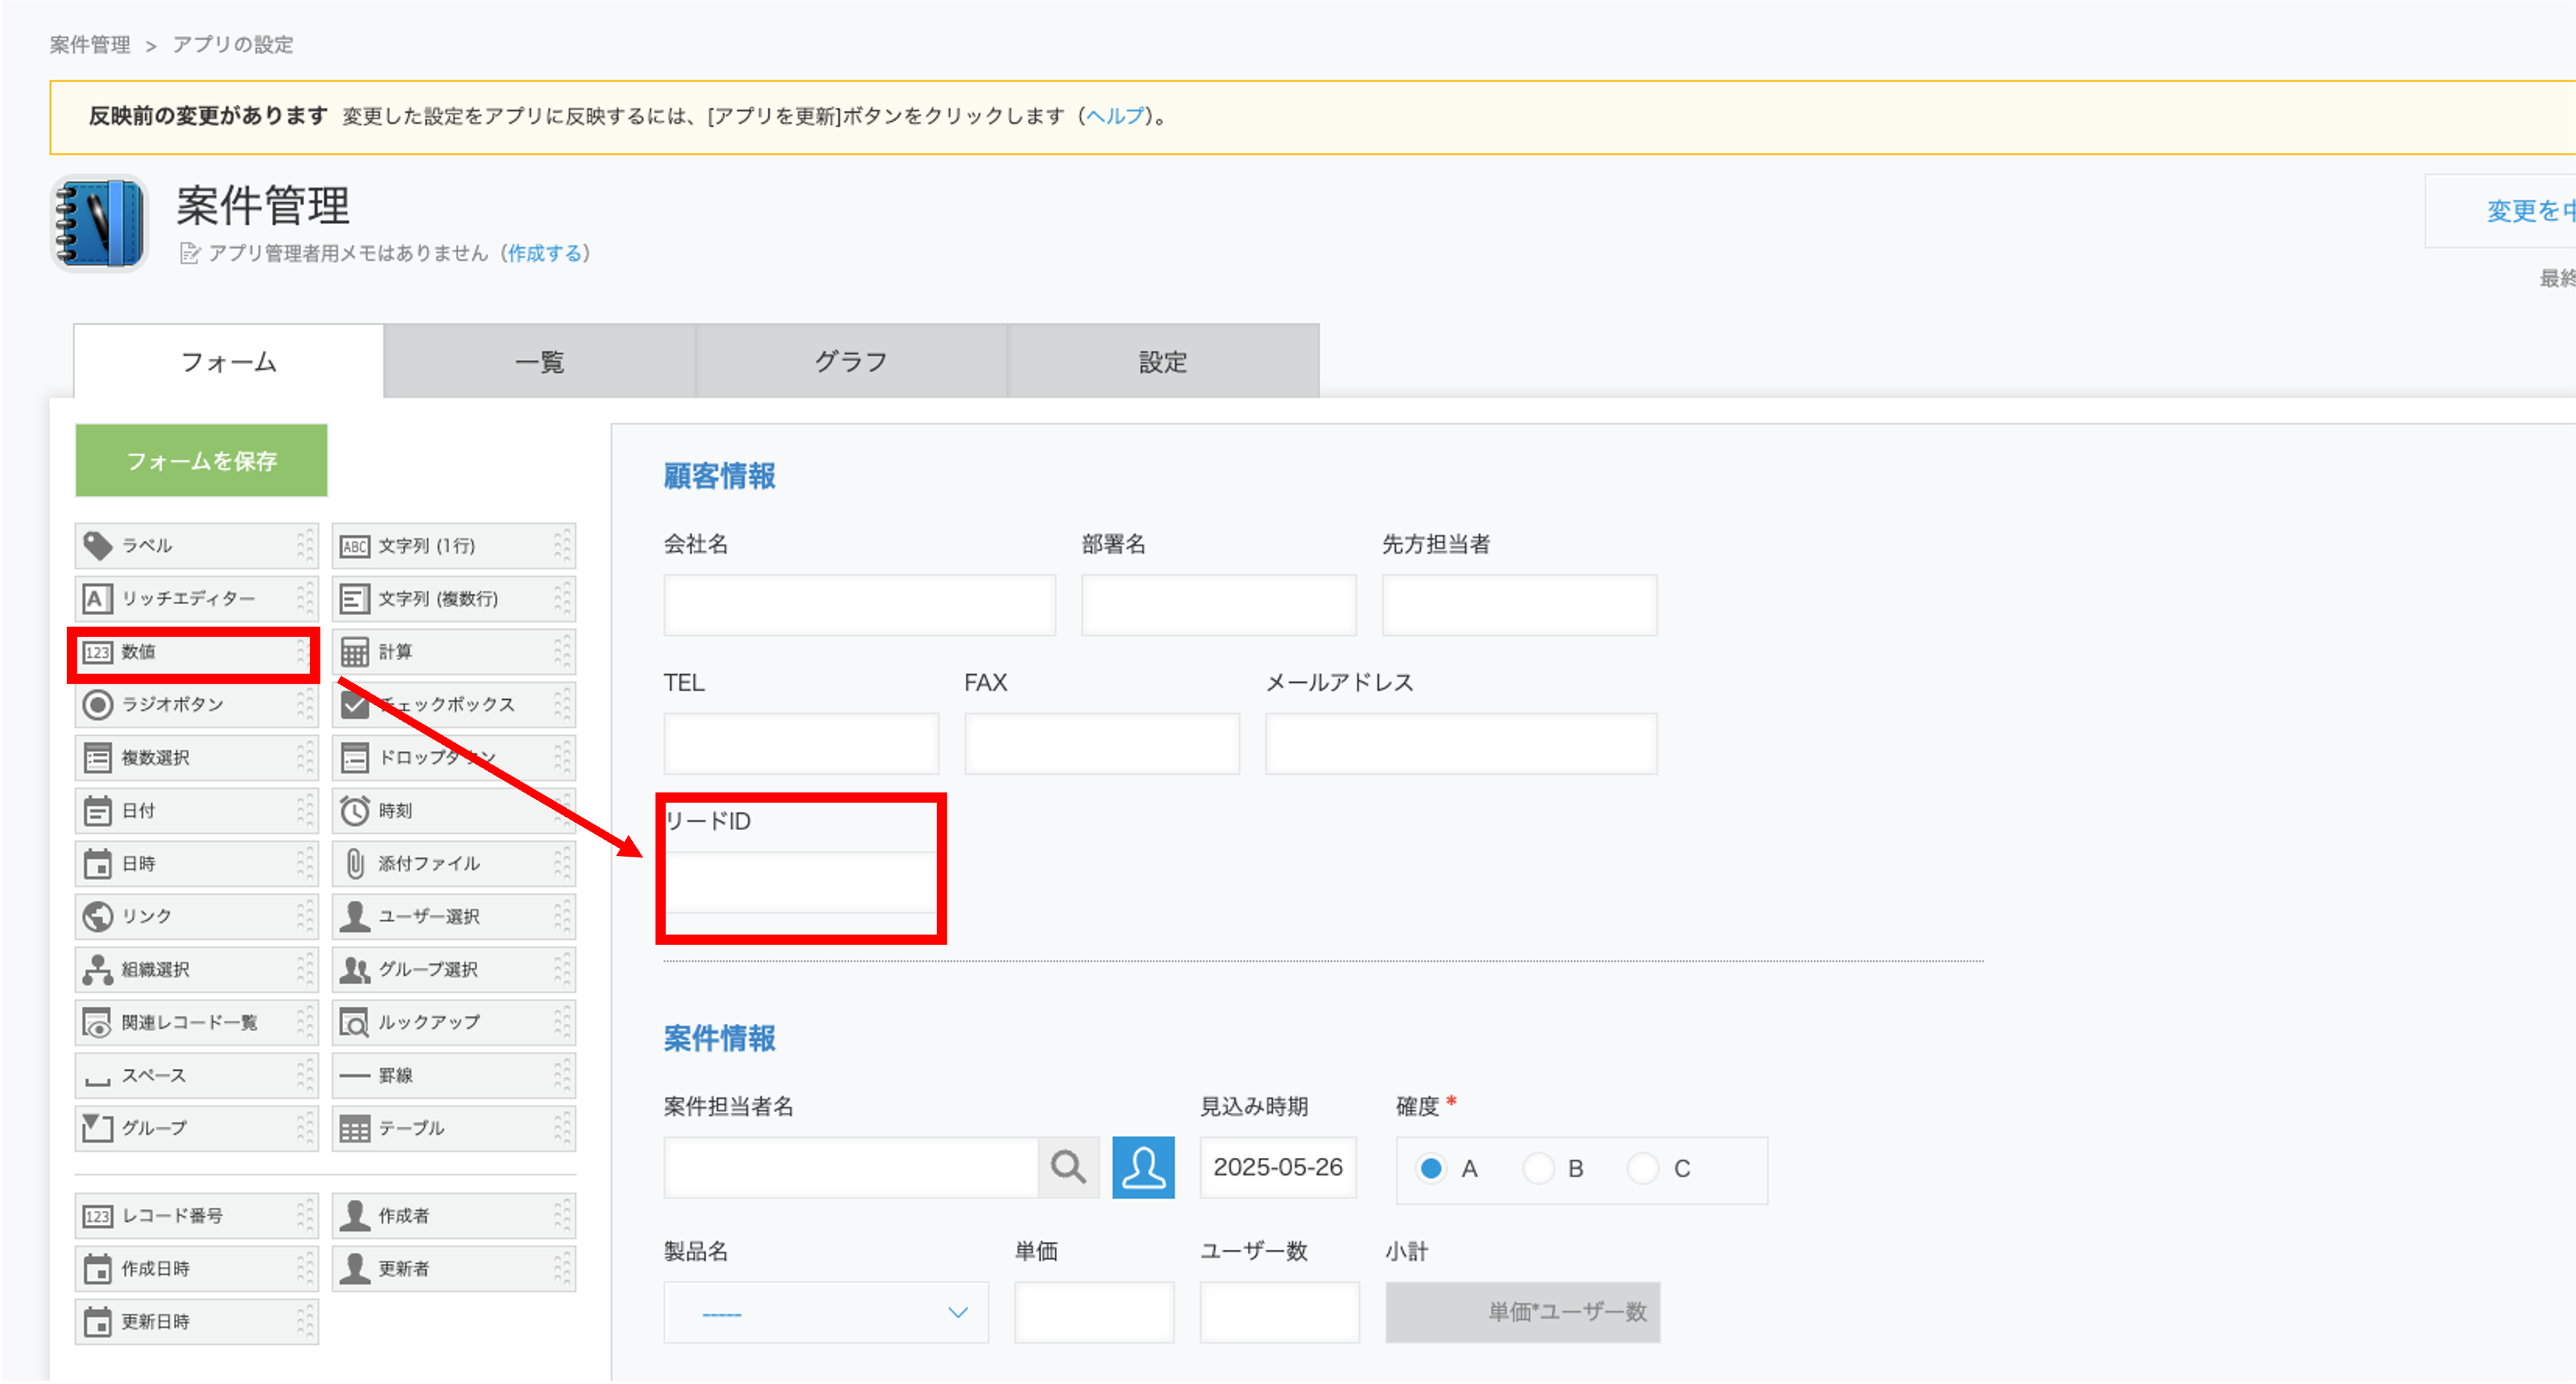This screenshot has height=1384, width=2576.
Task: Open the ヘルプ link in the notice
Action: [1114, 116]
